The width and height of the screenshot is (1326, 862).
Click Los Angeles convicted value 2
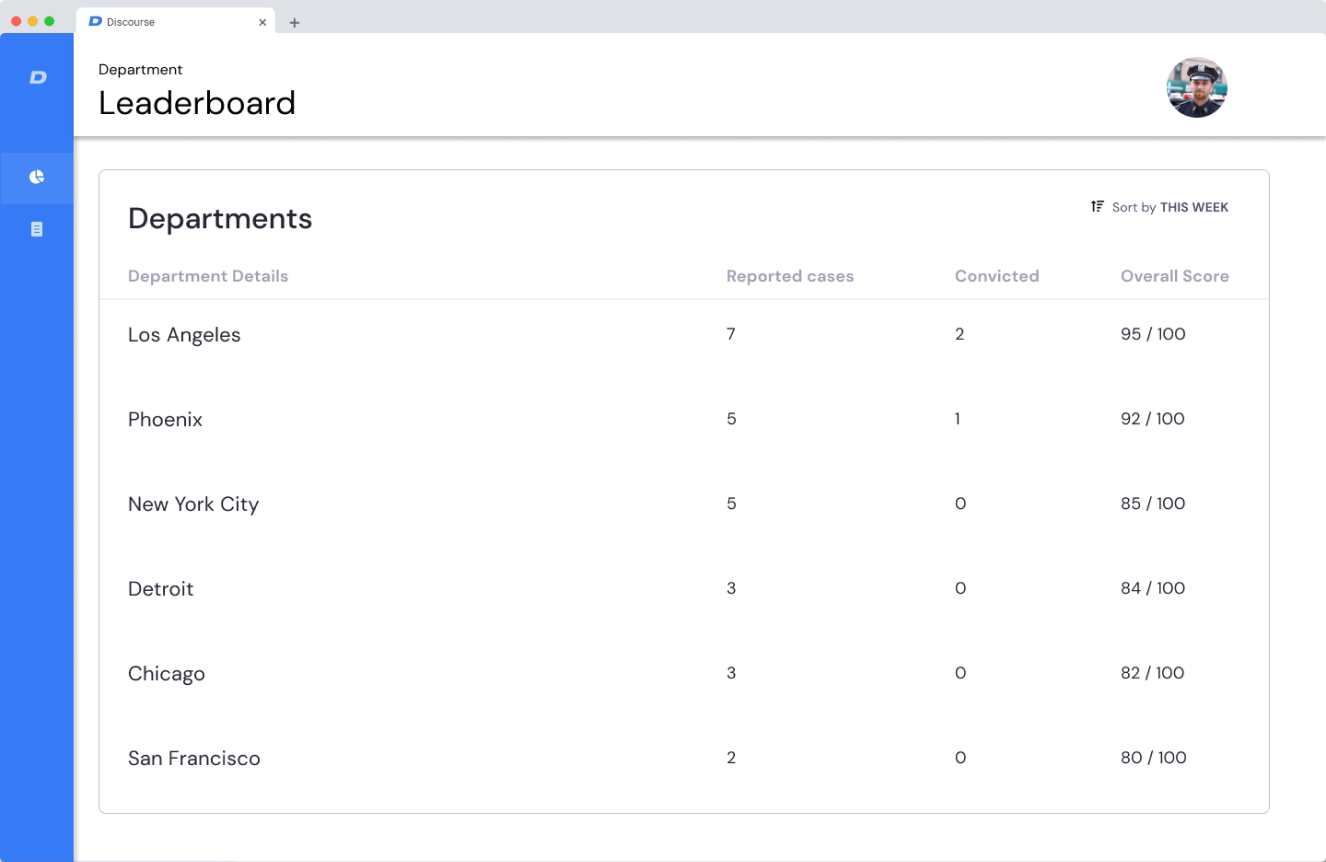click(959, 334)
